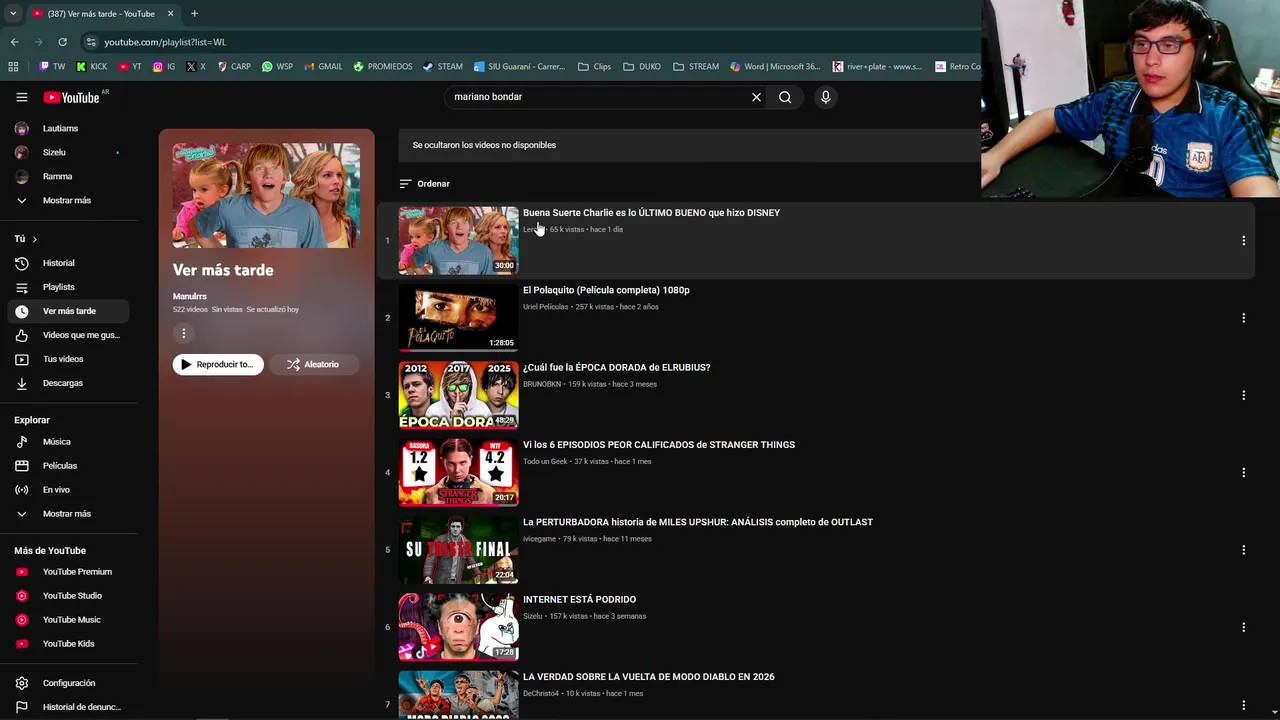Open the YouTube hamburger guide menu
This screenshot has height=720, width=1280.
tap(21, 97)
